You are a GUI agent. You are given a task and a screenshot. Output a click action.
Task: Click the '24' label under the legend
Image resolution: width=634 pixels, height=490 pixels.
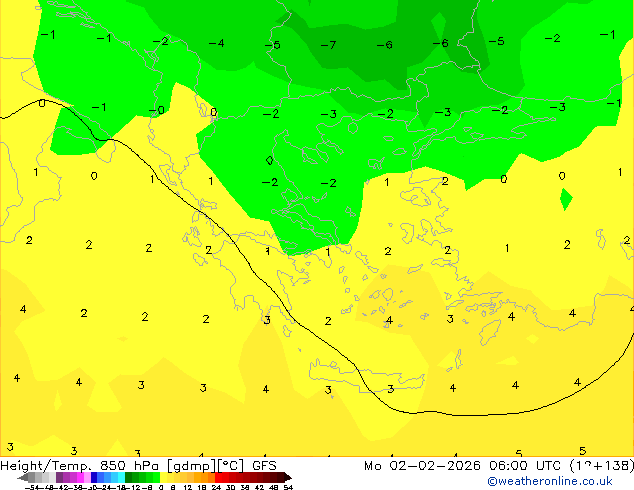coord(216,487)
